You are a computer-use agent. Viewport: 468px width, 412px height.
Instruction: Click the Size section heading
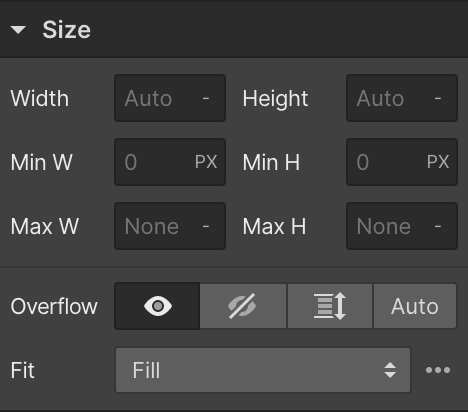click(66, 30)
